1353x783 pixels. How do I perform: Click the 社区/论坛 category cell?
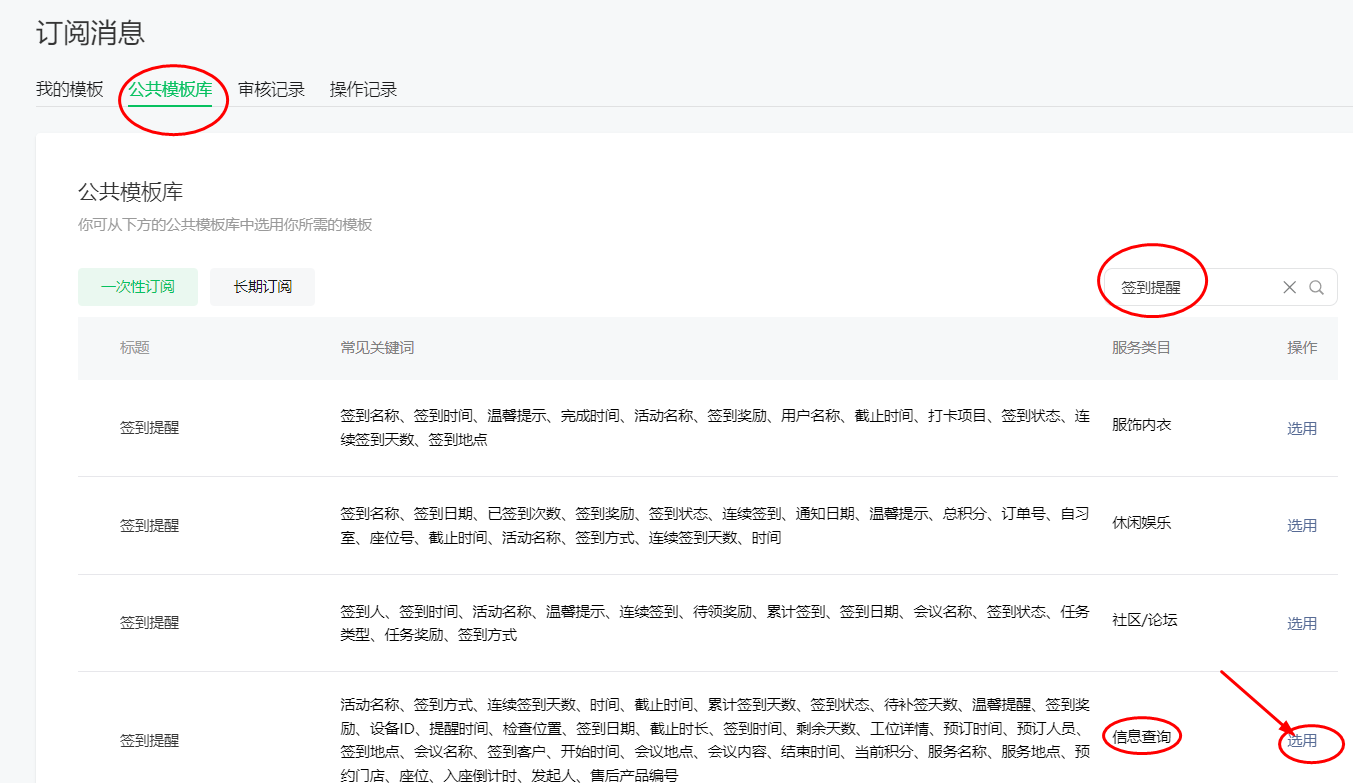[1145, 619]
